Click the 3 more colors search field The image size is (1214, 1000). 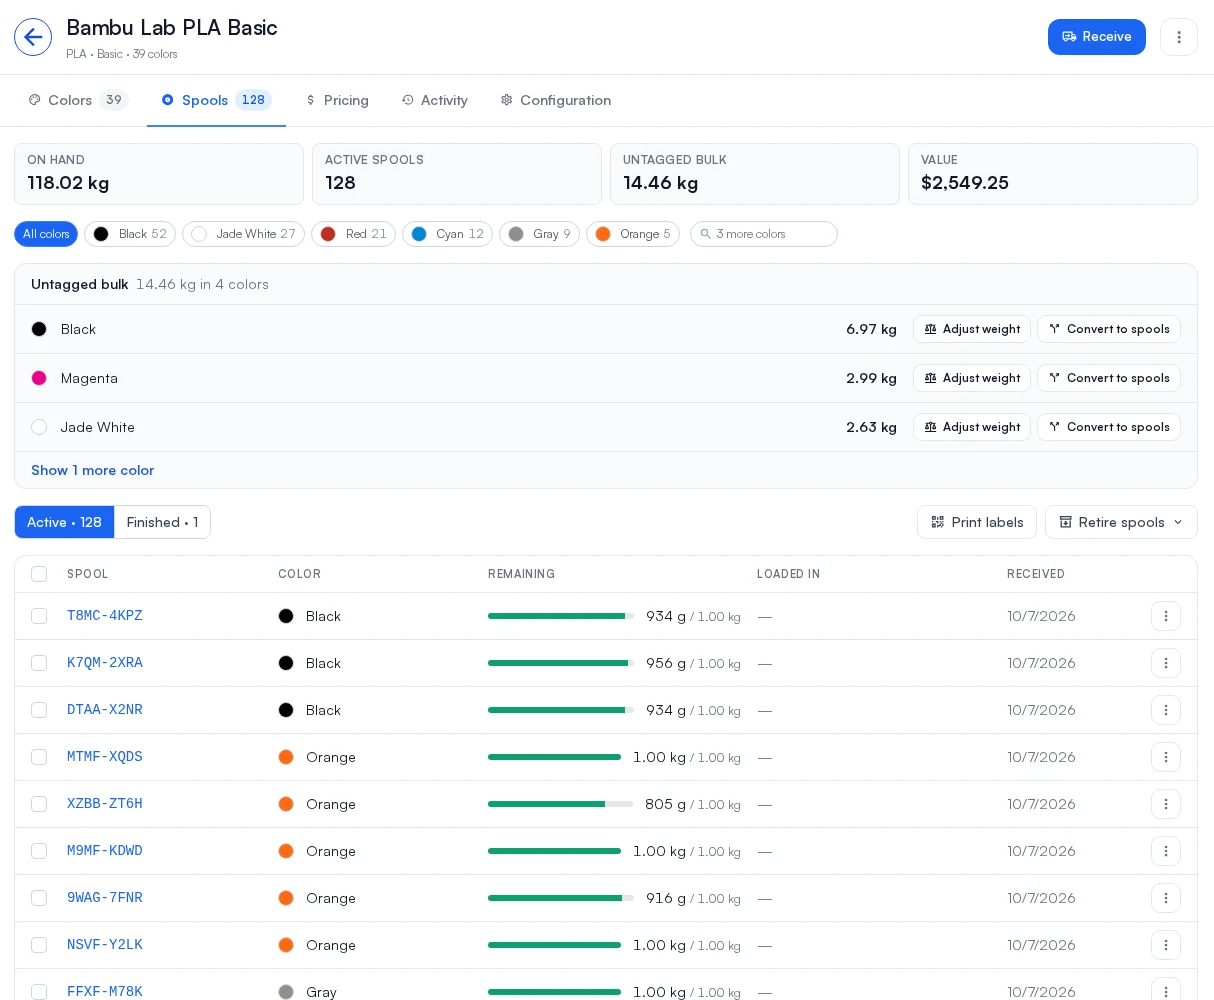(764, 234)
